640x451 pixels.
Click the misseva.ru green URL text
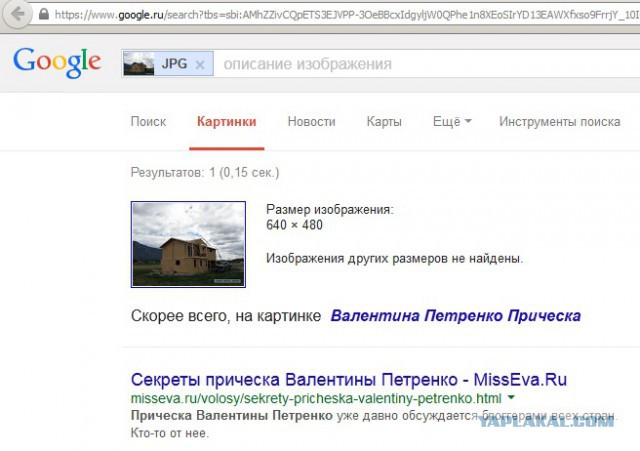pos(316,398)
